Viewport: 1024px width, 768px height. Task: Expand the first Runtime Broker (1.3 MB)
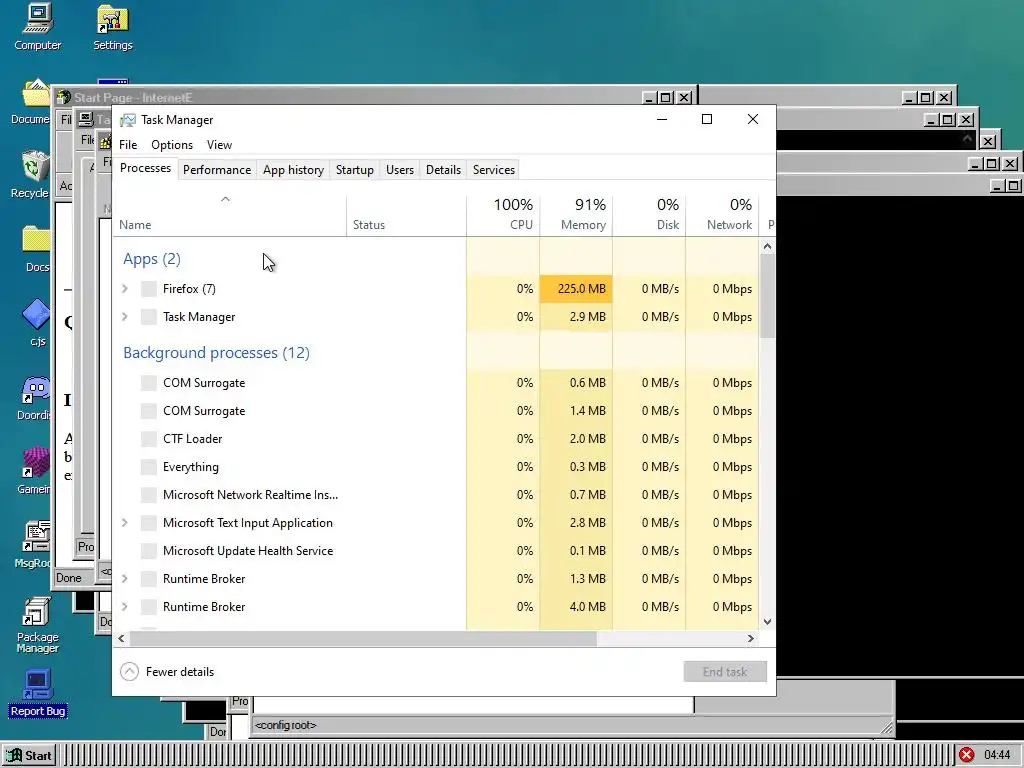(125, 579)
